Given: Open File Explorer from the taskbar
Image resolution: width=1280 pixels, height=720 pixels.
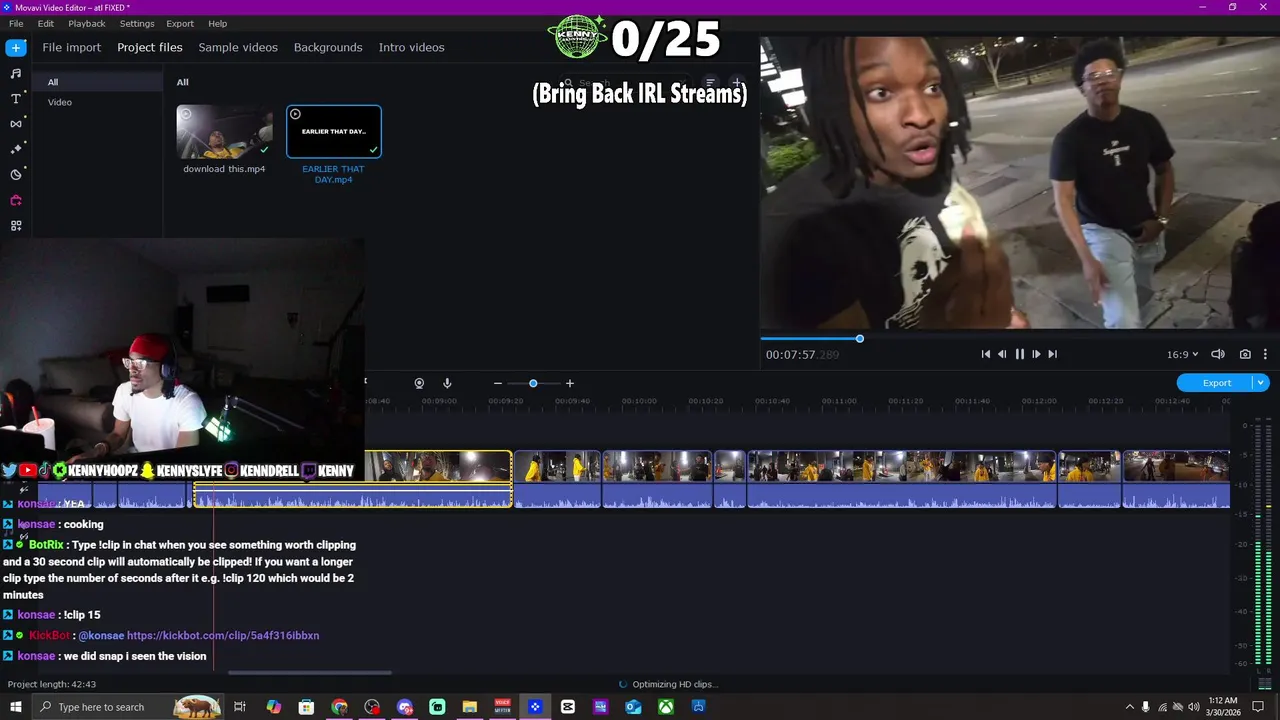Looking at the screenshot, I should pos(469,707).
